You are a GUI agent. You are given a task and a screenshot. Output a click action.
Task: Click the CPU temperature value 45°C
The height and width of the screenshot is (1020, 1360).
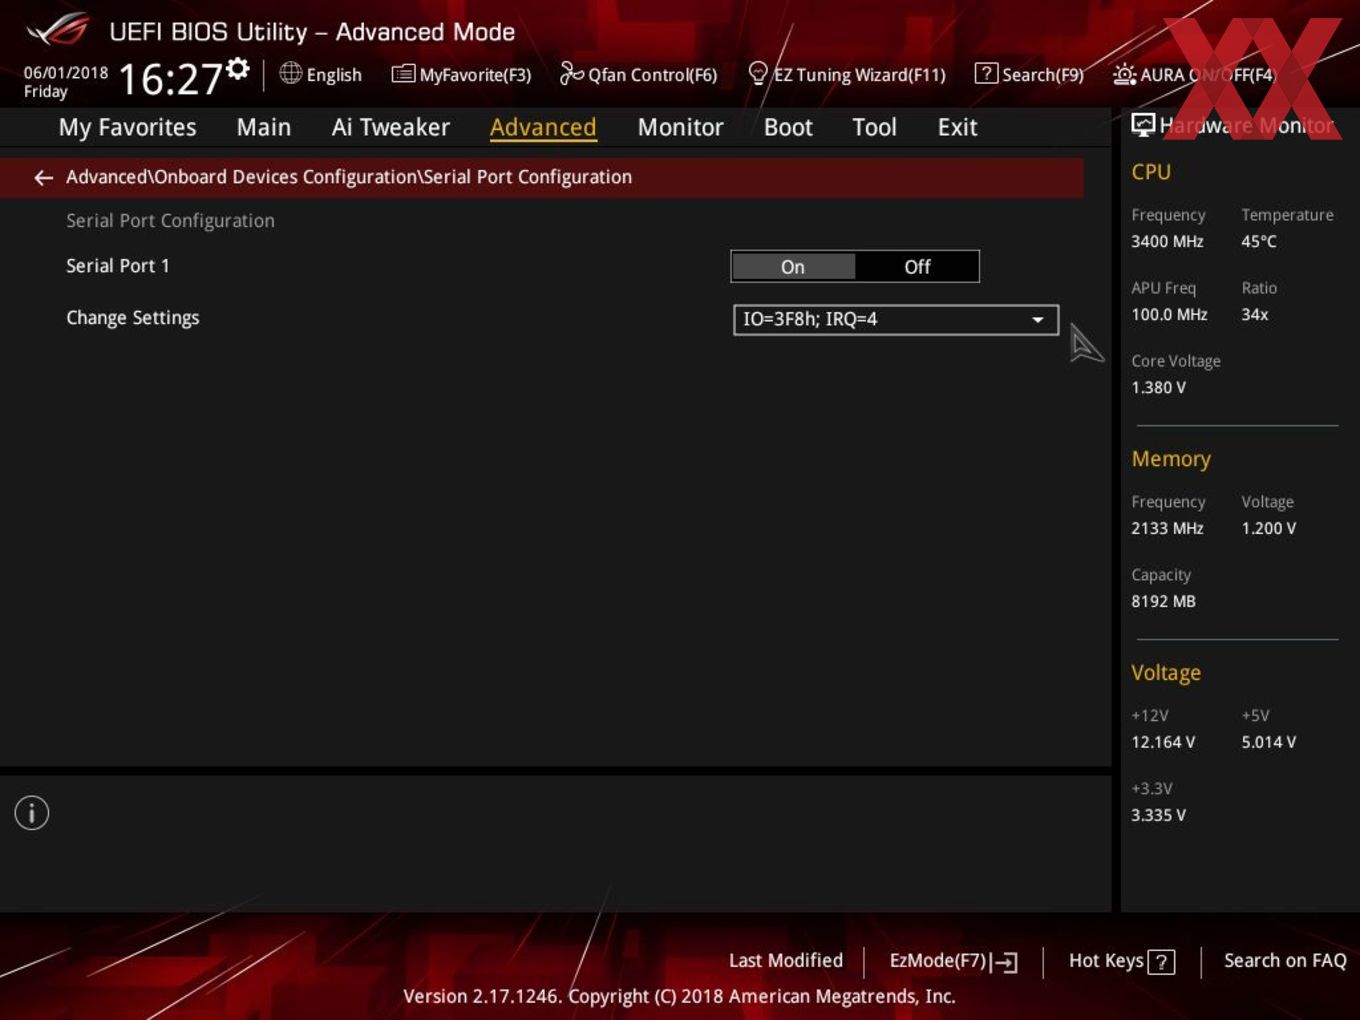coord(1259,241)
